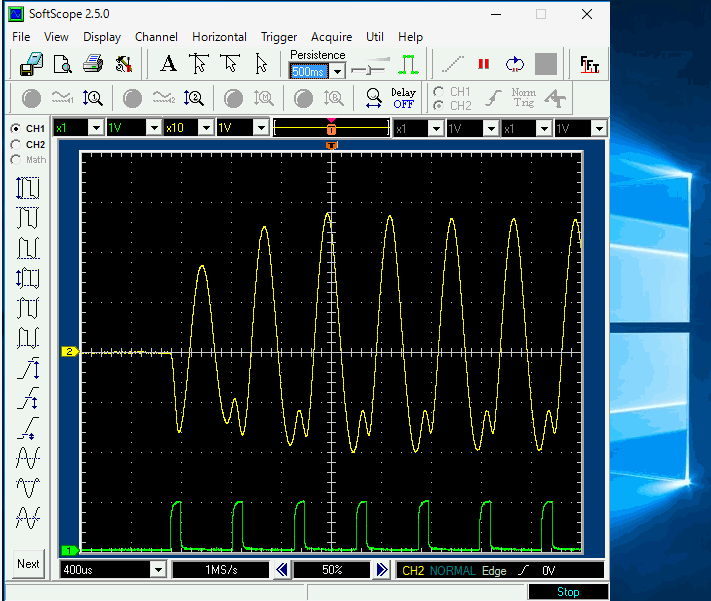Toggle the Delay OFF button
This screenshot has width=711, height=601.
click(x=403, y=98)
